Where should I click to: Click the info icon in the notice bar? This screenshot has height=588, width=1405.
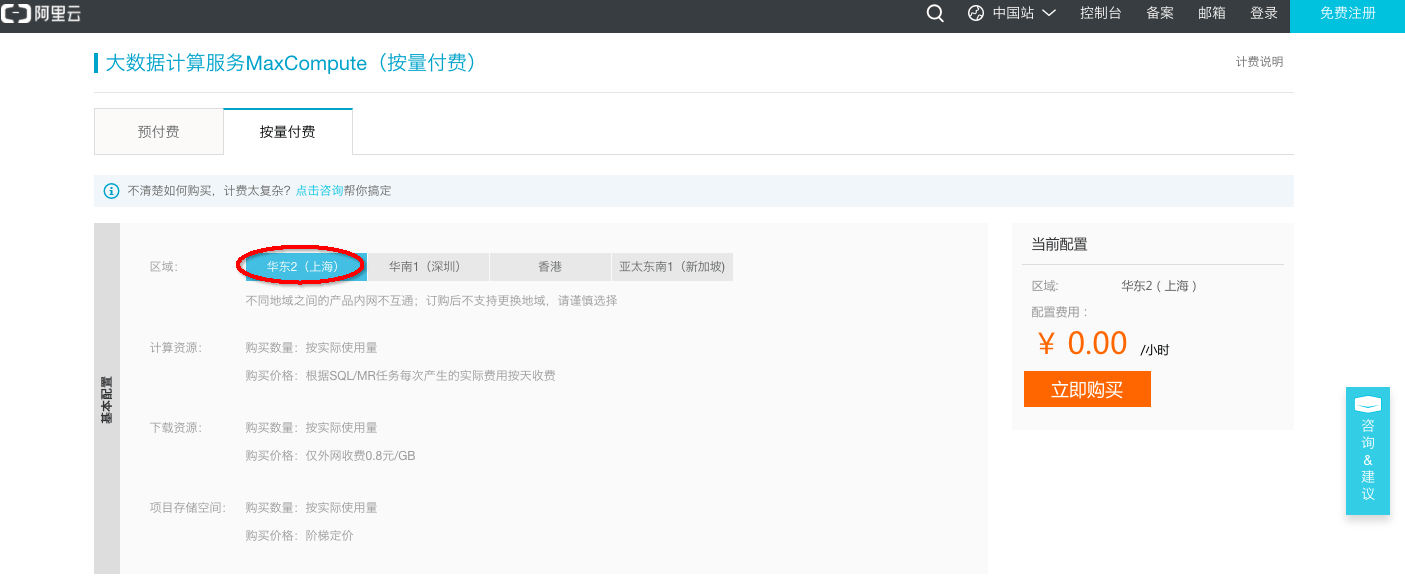point(111,190)
